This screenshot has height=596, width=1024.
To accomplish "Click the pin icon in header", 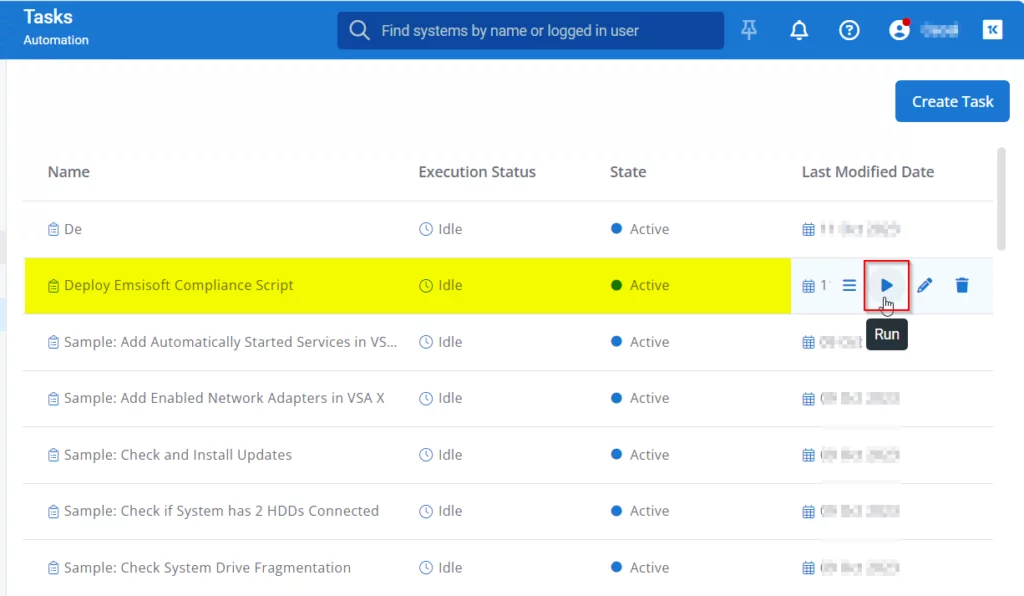I will point(749,31).
